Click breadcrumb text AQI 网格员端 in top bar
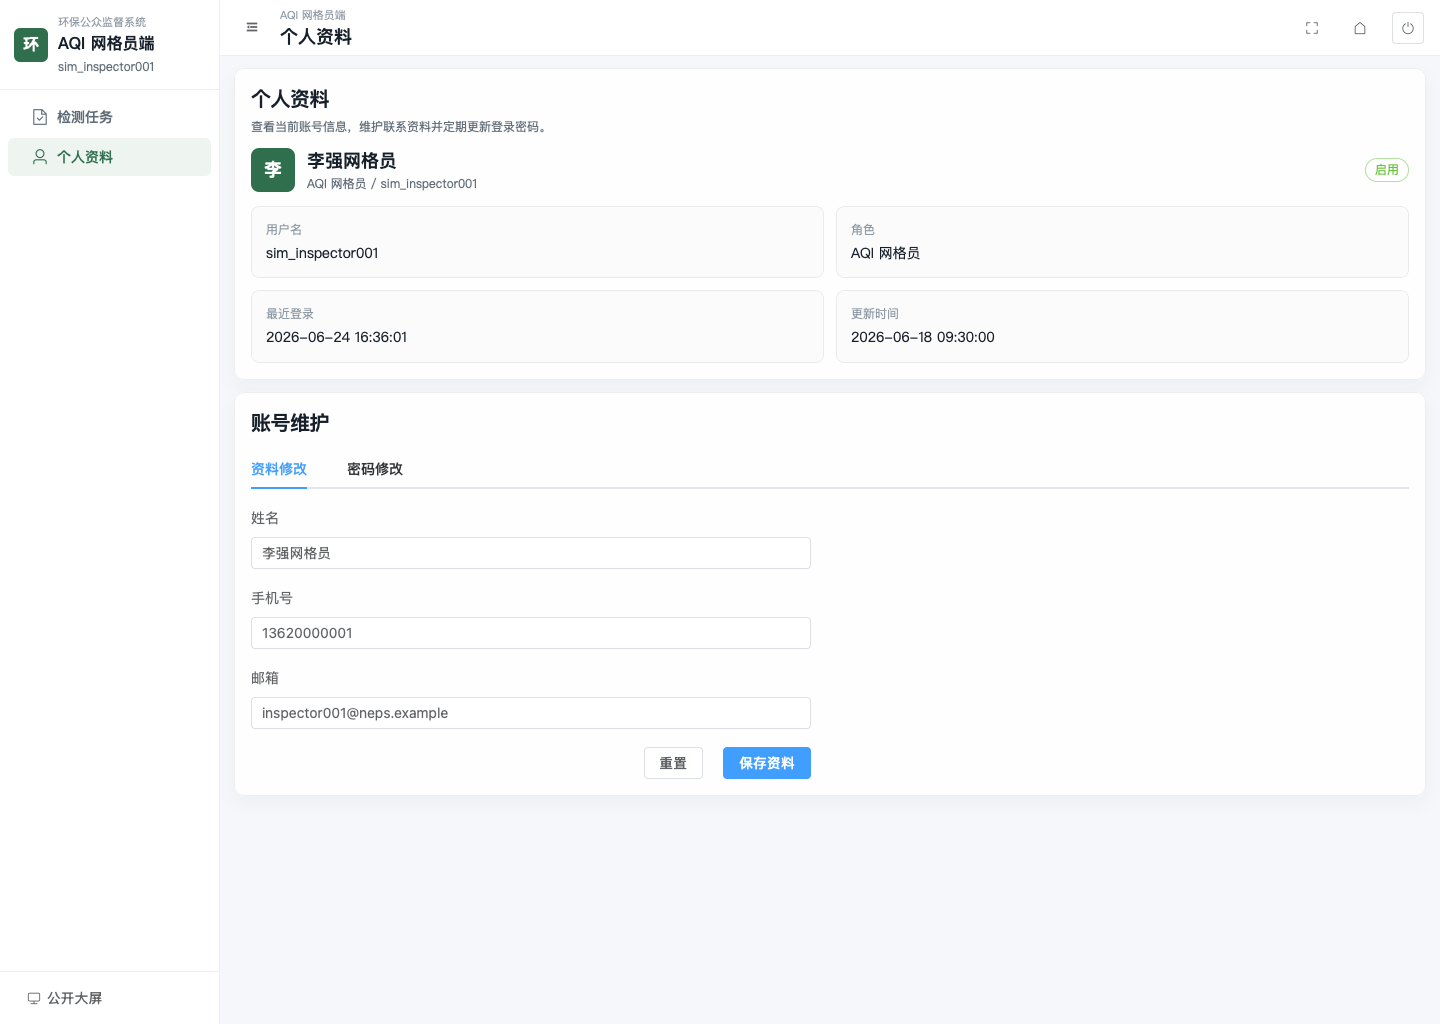 click(x=313, y=15)
